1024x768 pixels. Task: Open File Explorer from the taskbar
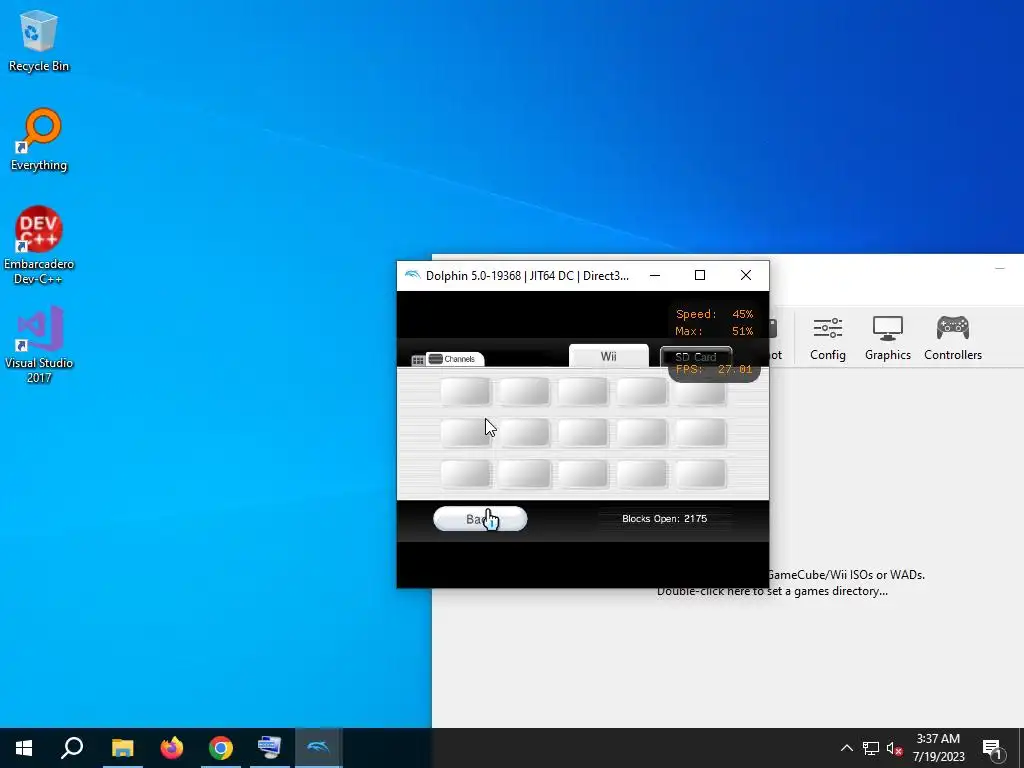click(x=122, y=748)
